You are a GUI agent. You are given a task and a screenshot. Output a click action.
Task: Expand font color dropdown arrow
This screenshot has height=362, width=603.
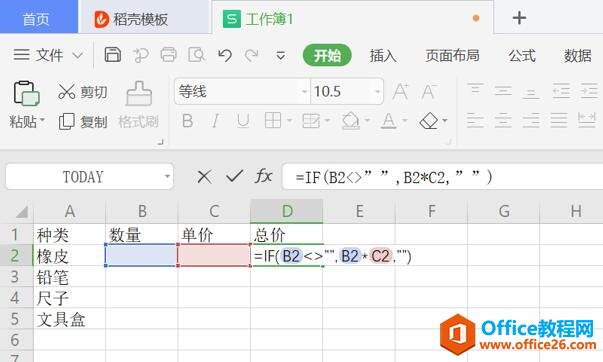coord(405,120)
